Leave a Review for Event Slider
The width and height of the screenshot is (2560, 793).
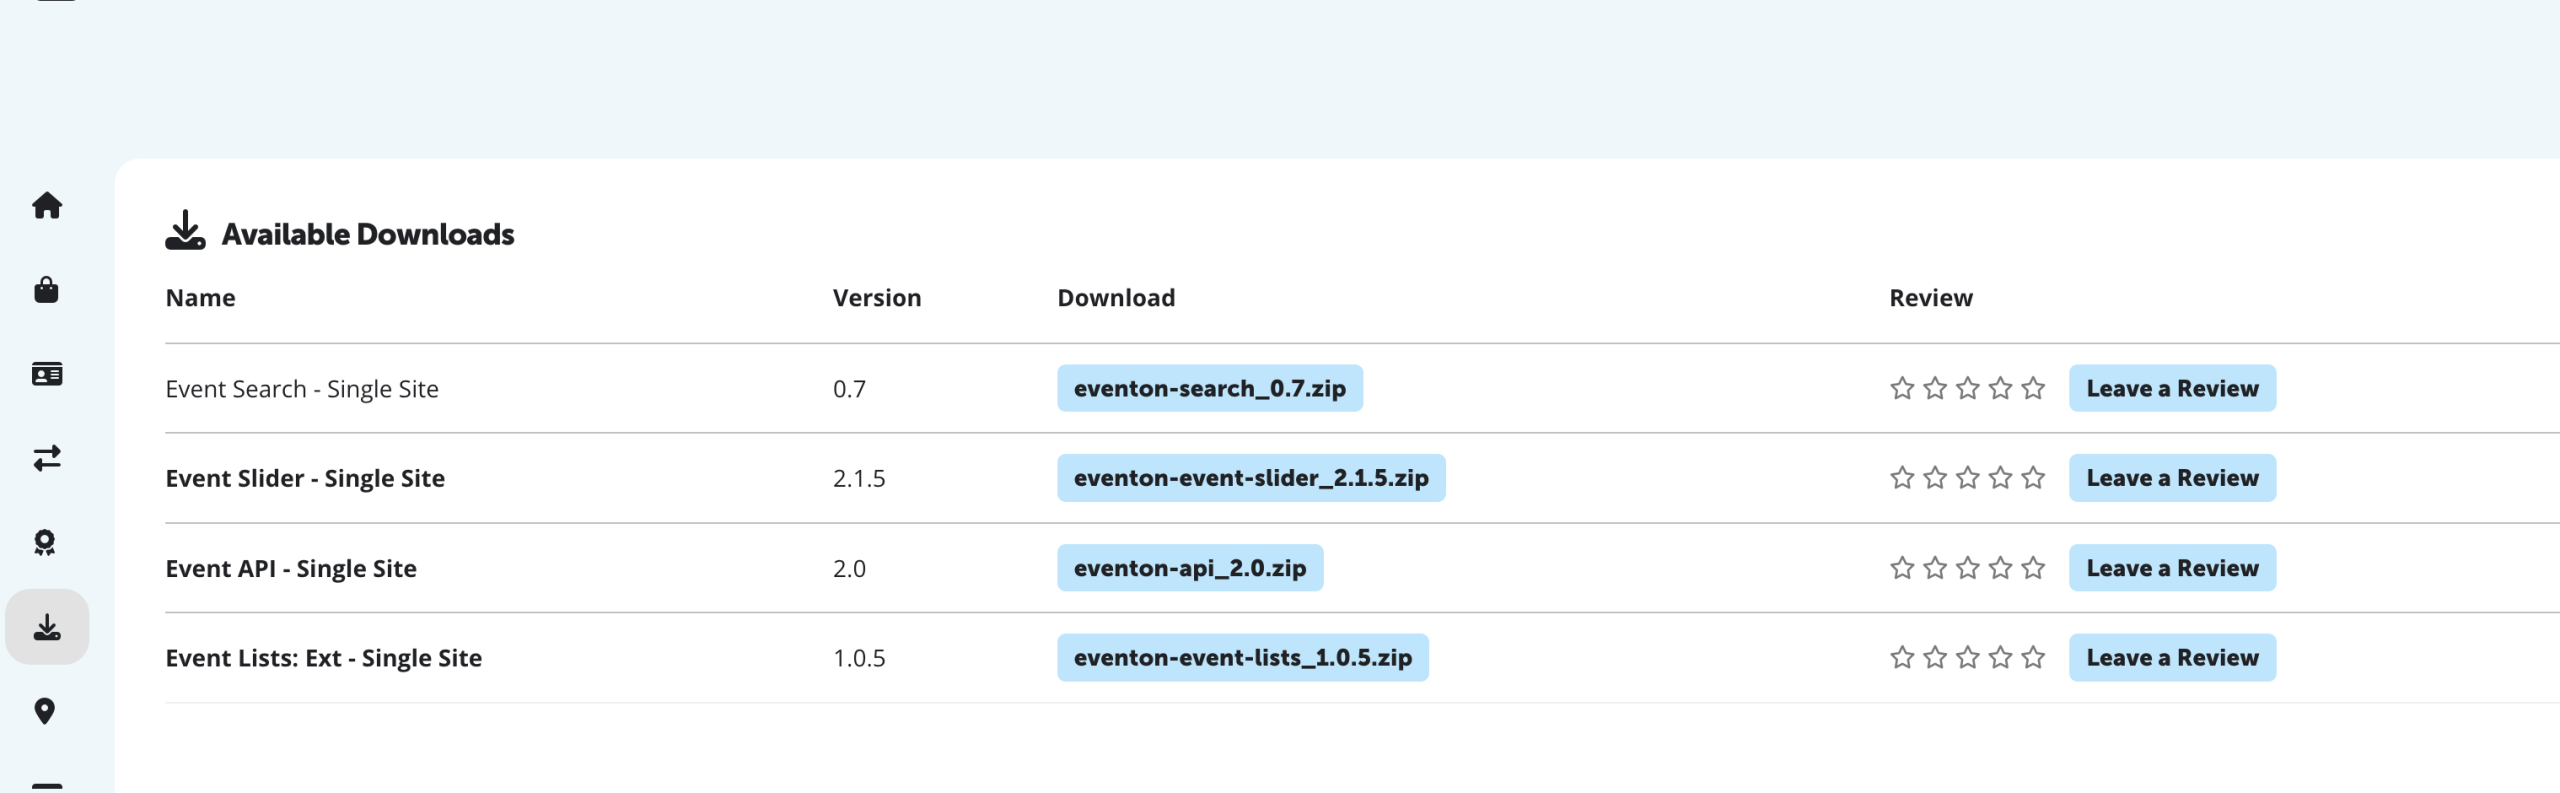(x=2171, y=478)
